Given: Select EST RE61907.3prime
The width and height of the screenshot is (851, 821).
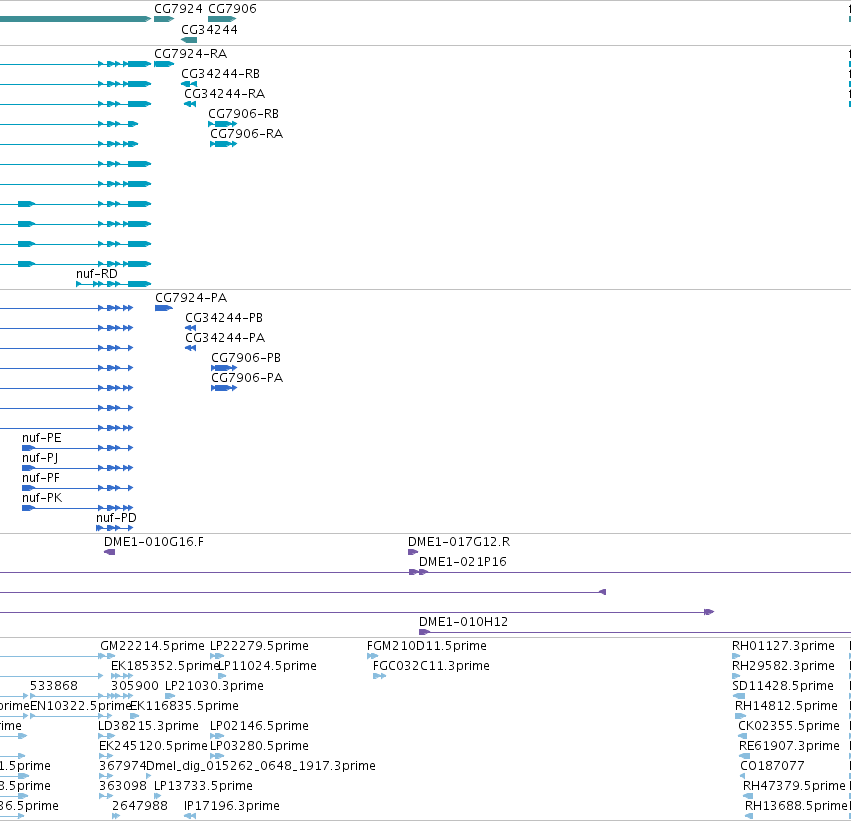Looking at the screenshot, I should tap(745, 756).
